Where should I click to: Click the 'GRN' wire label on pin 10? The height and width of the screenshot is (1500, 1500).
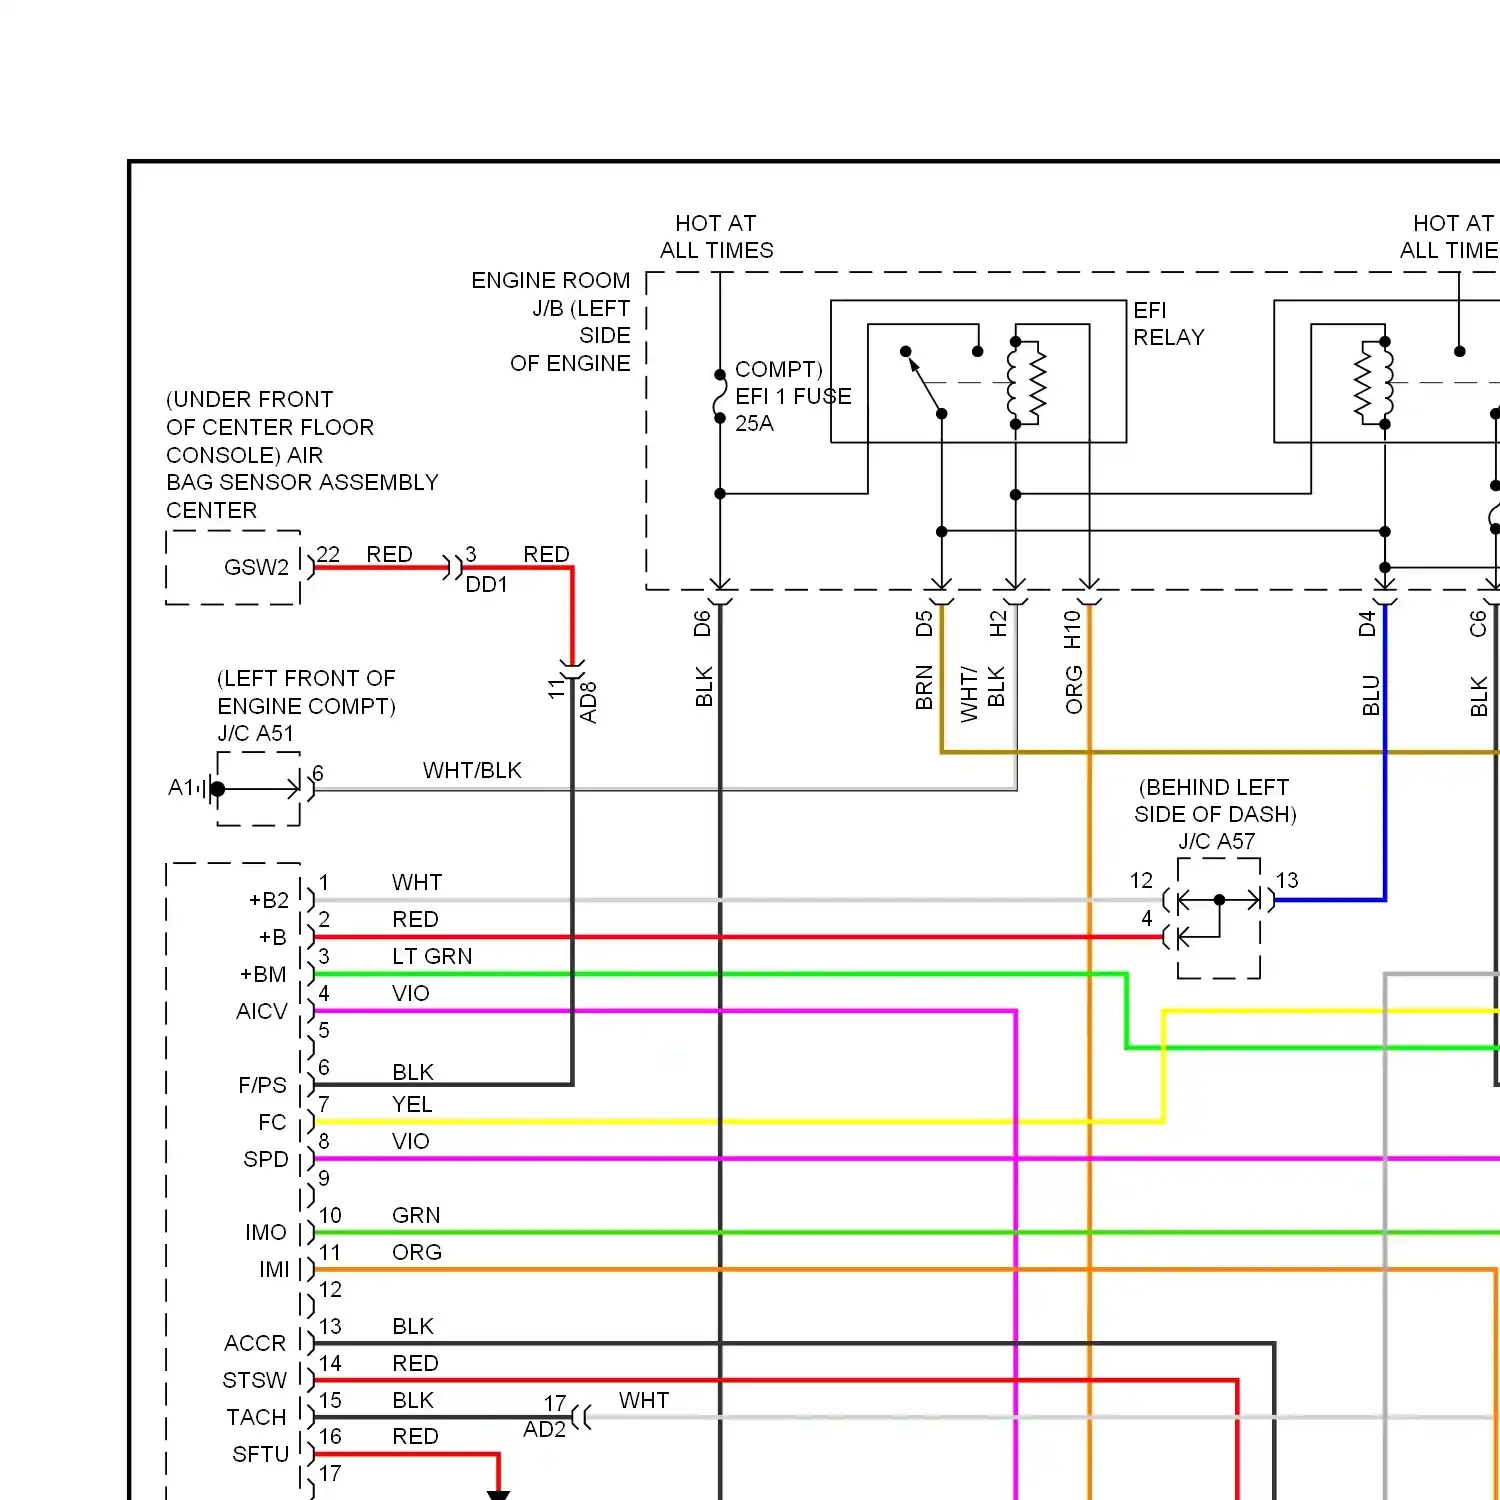point(416,1215)
